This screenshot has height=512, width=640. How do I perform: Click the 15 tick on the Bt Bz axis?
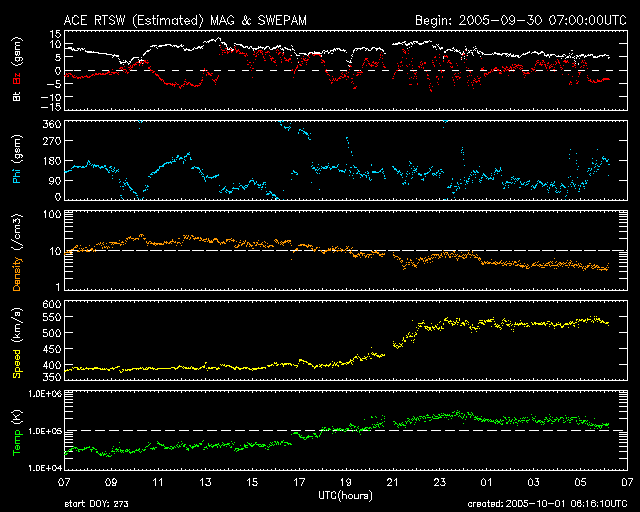pyautogui.click(x=56, y=34)
